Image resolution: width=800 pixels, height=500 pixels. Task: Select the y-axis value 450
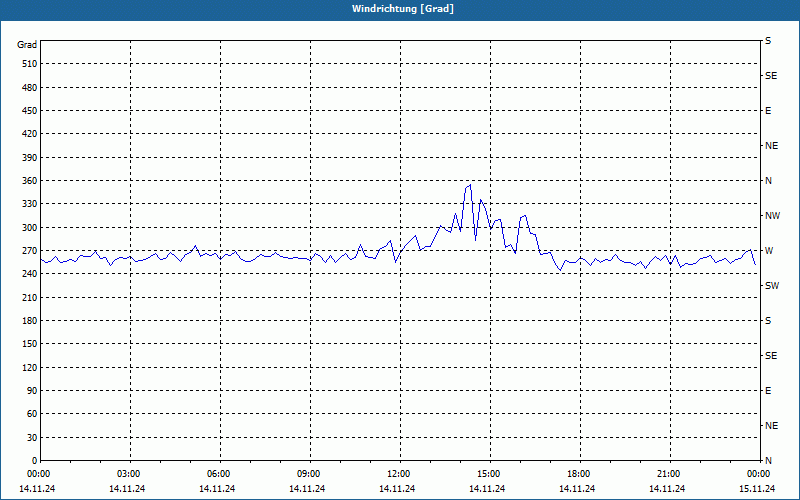click(30, 111)
